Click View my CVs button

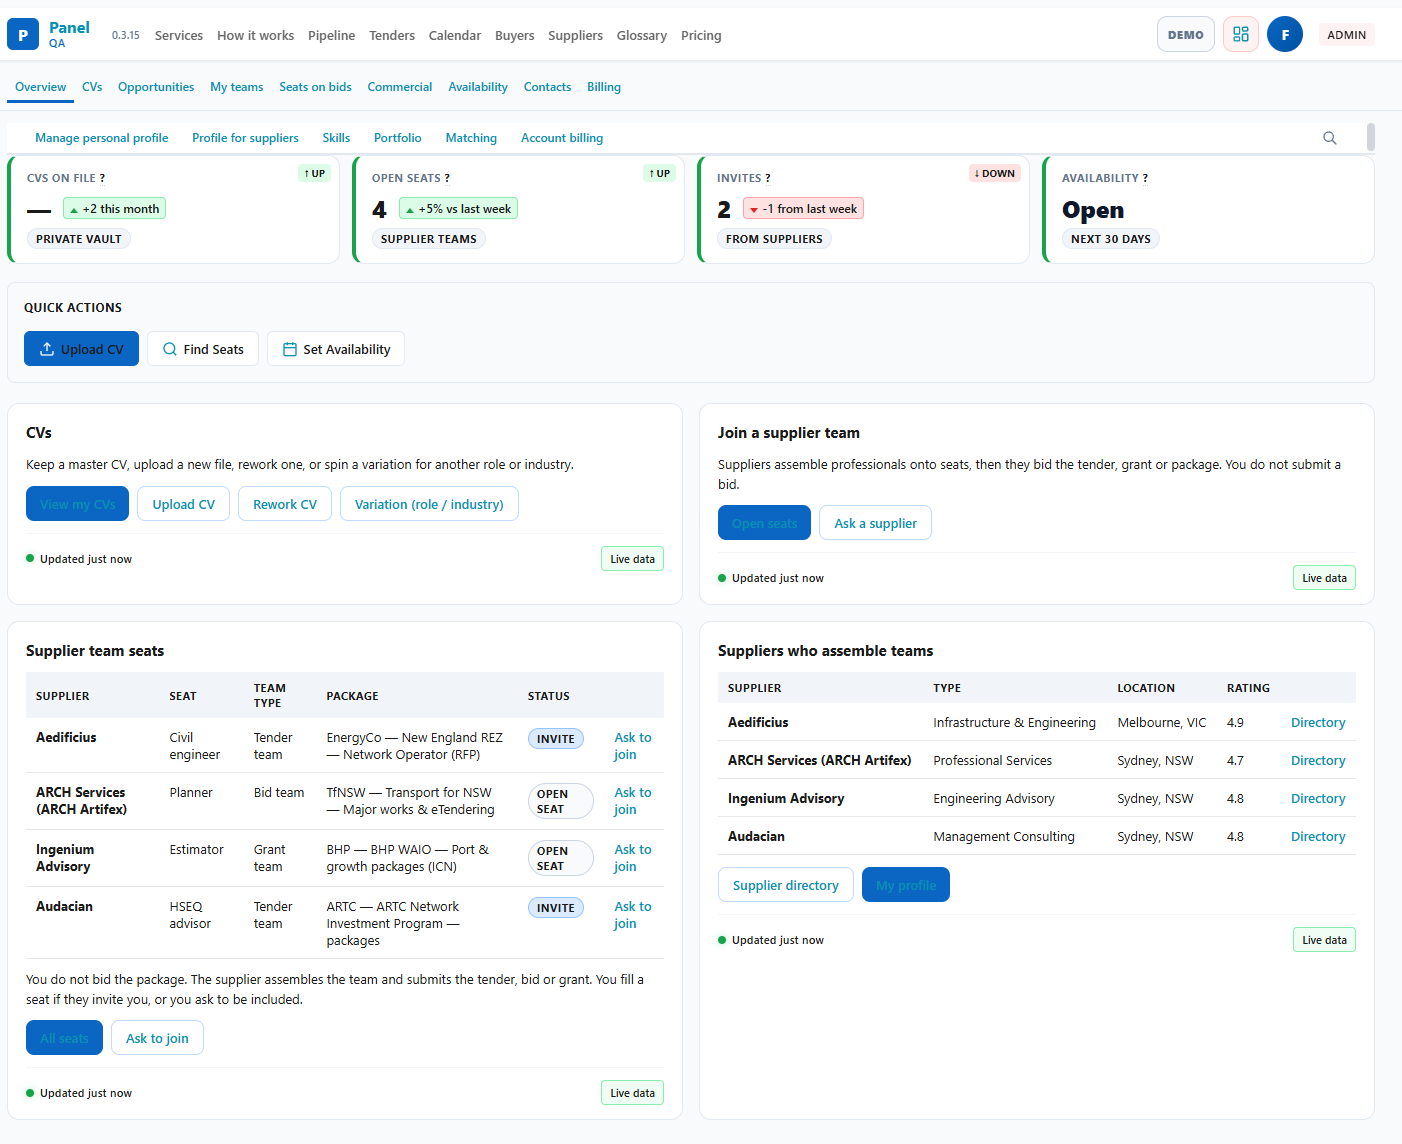pyautogui.click(x=77, y=504)
